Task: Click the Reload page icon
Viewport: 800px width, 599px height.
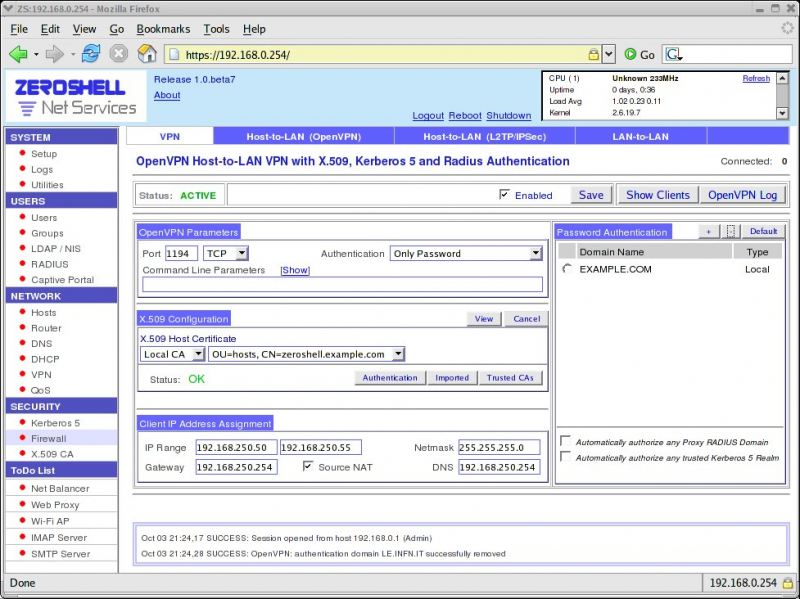Action: 91,54
